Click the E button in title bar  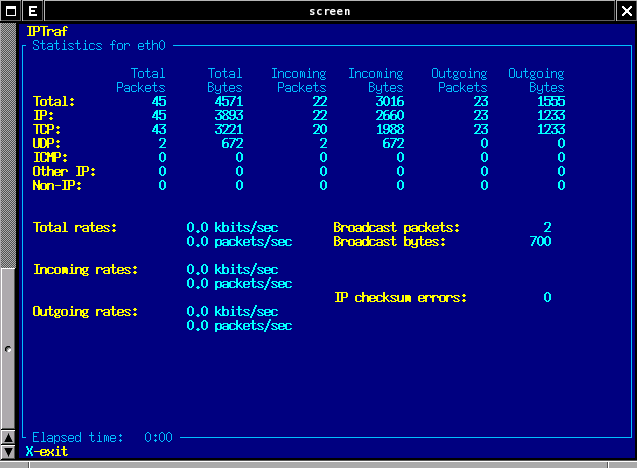[33, 11]
